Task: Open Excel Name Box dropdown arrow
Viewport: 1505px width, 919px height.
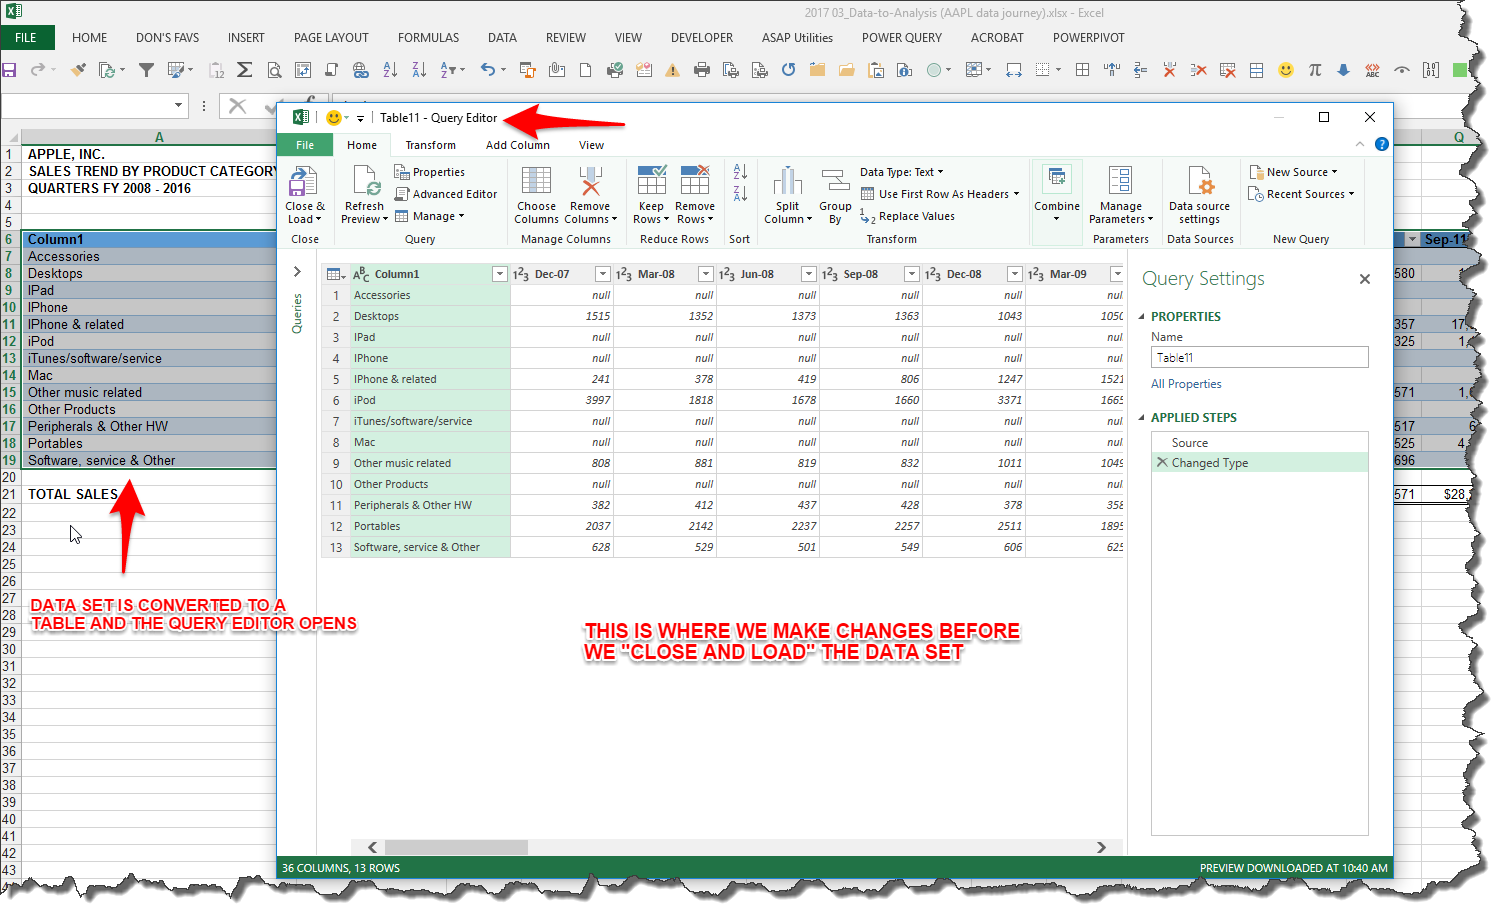Action: click(x=179, y=105)
